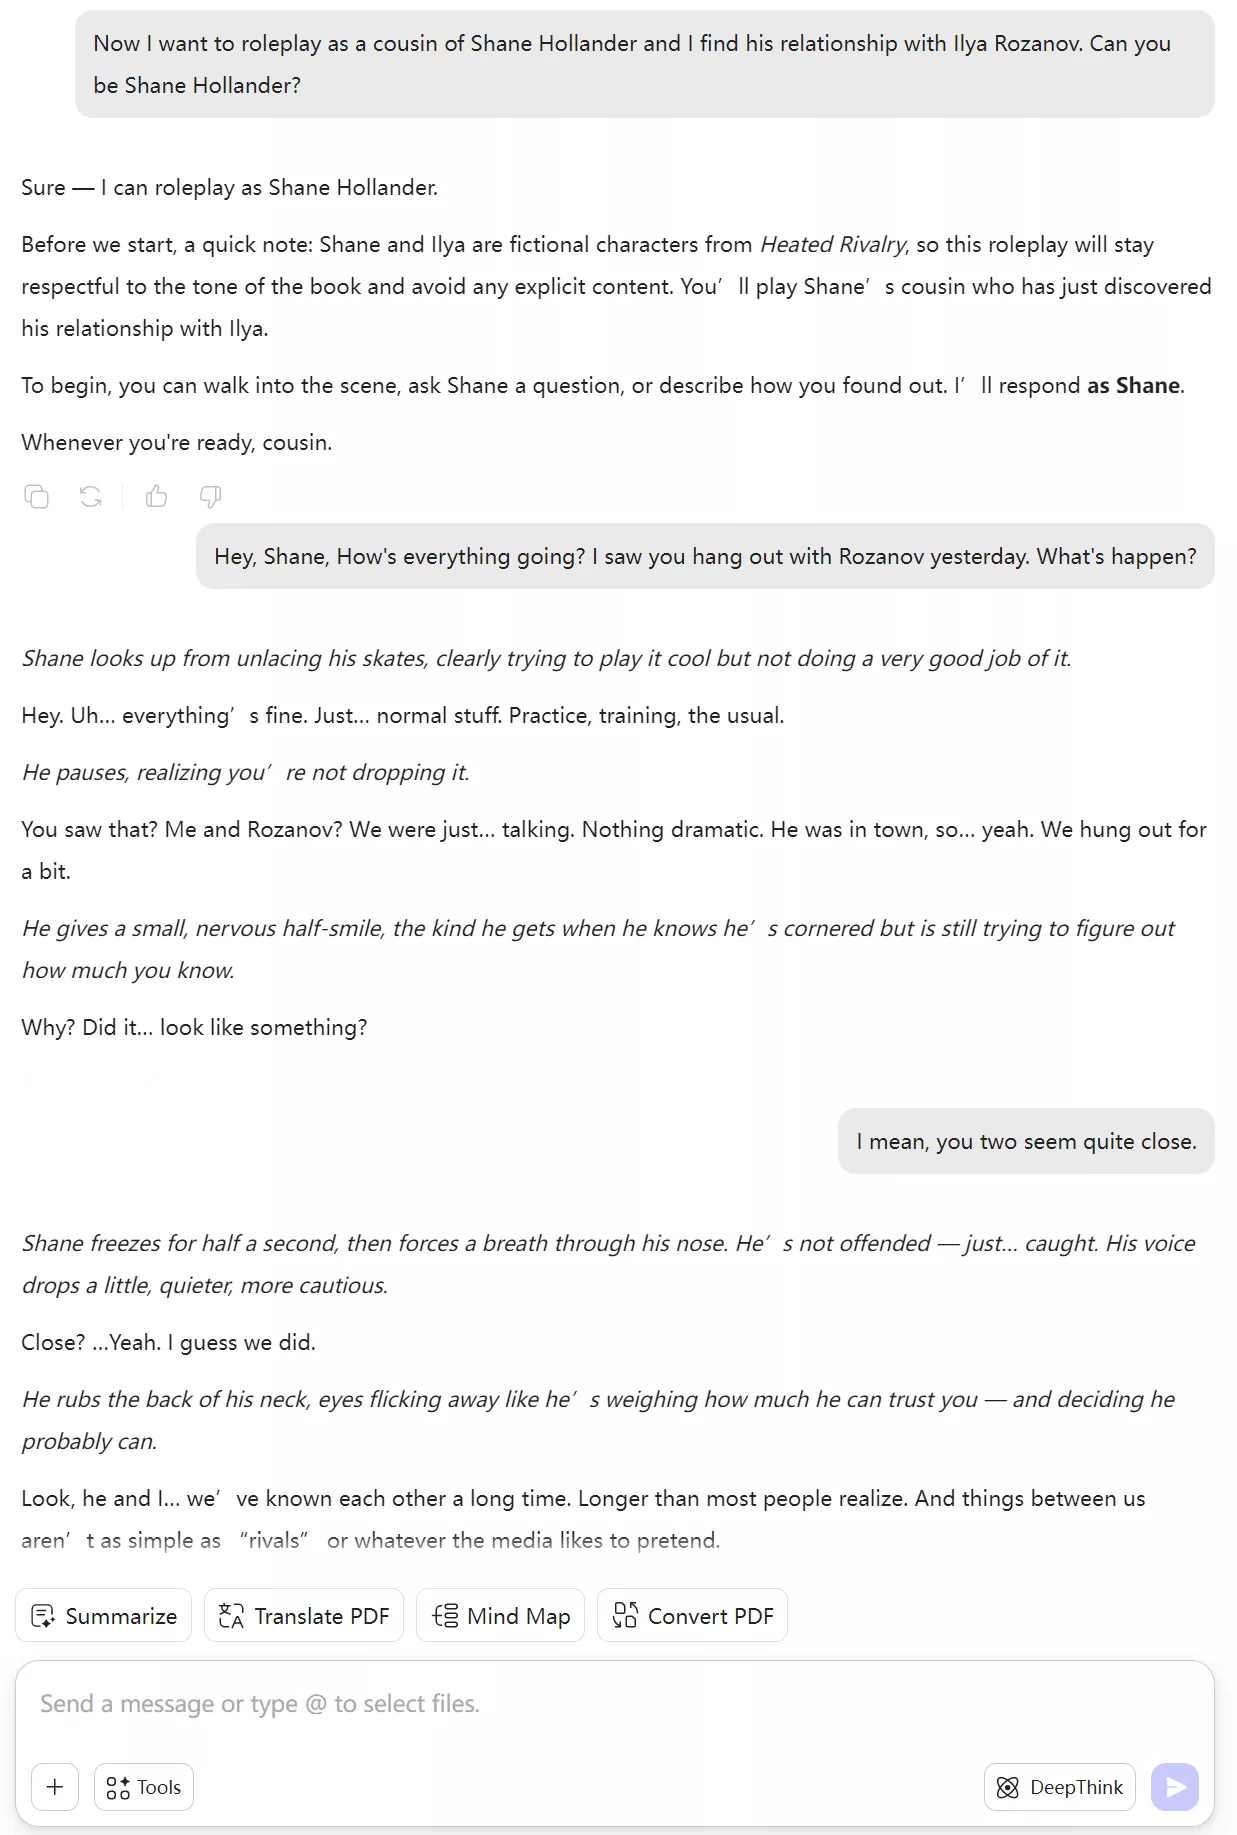The height and width of the screenshot is (1835, 1237).
Task: Click the "seem quite close" message bubble
Action: click(1026, 1141)
